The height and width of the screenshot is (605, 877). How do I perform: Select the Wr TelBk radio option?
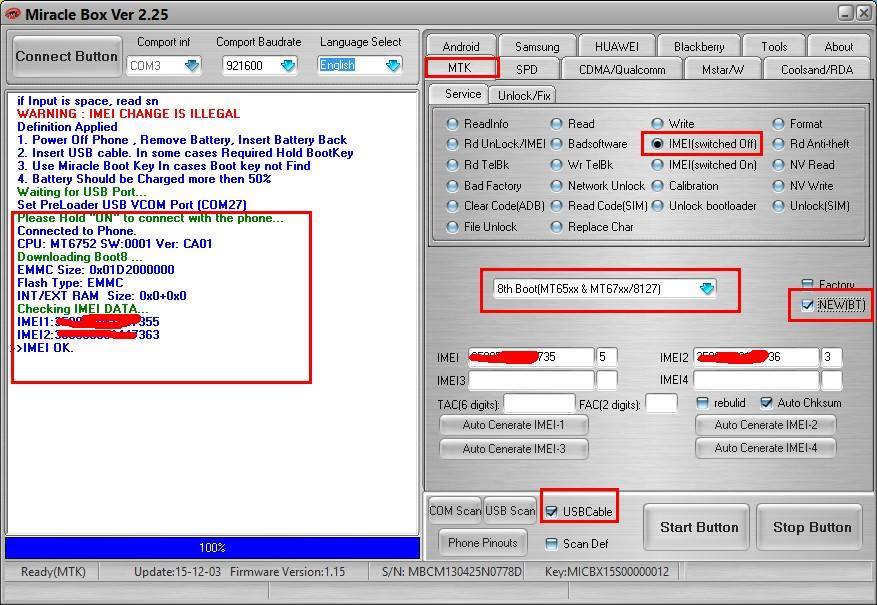582,165
